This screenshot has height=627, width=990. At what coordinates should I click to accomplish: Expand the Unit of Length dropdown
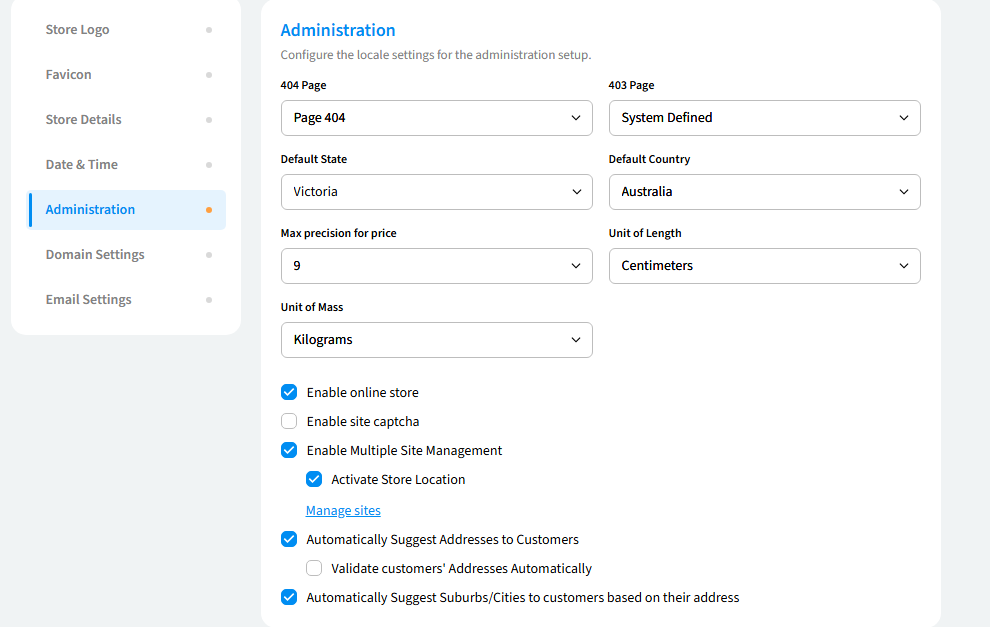(x=764, y=266)
